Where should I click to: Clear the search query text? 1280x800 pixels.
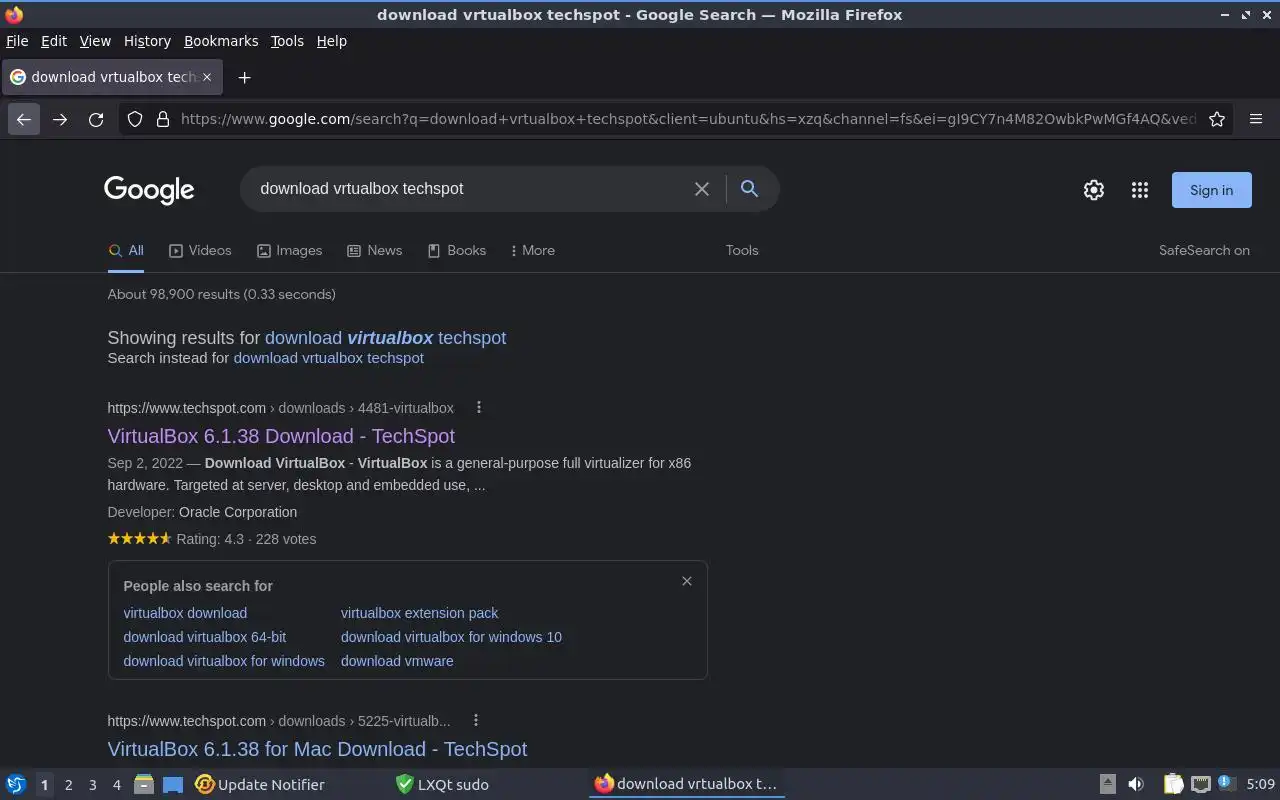point(702,189)
